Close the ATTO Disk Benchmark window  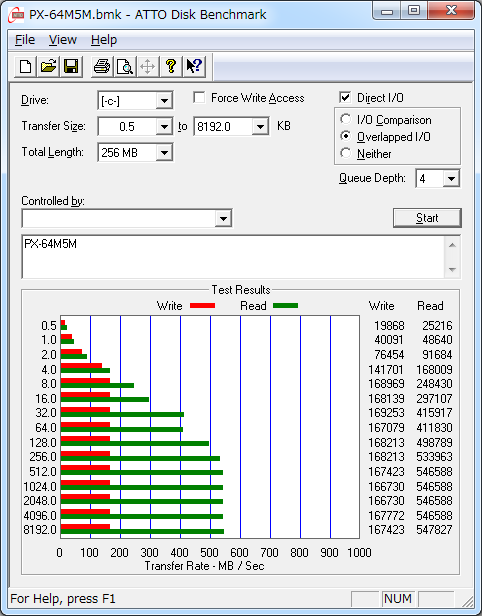(451, 11)
